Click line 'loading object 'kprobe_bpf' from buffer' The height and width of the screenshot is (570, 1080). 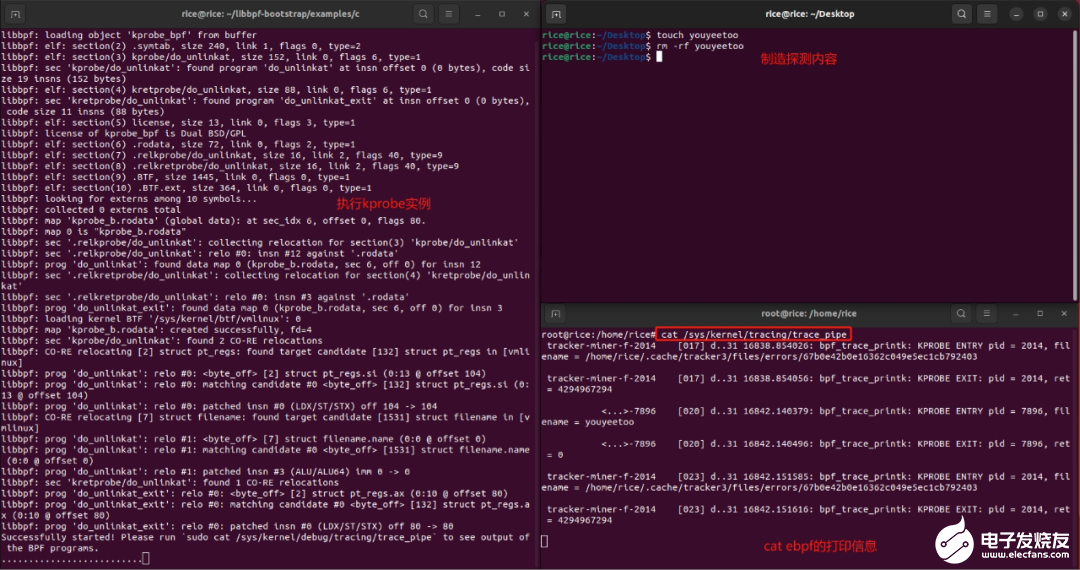(x=129, y=35)
